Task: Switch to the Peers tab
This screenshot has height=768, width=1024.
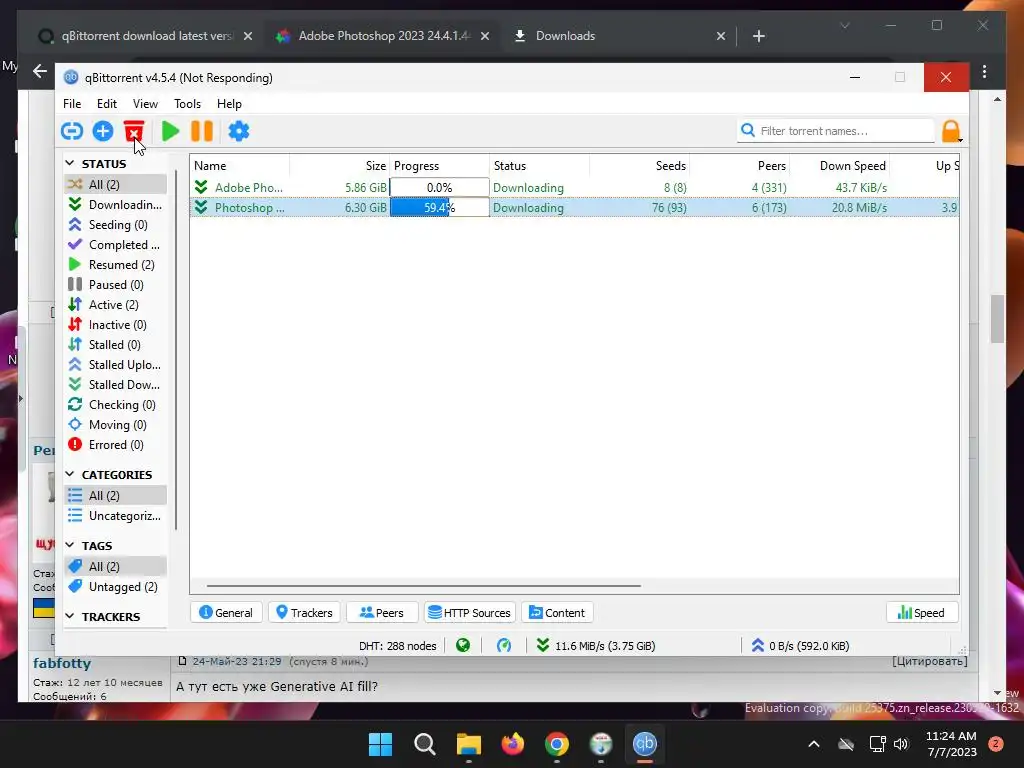Action: 382,613
